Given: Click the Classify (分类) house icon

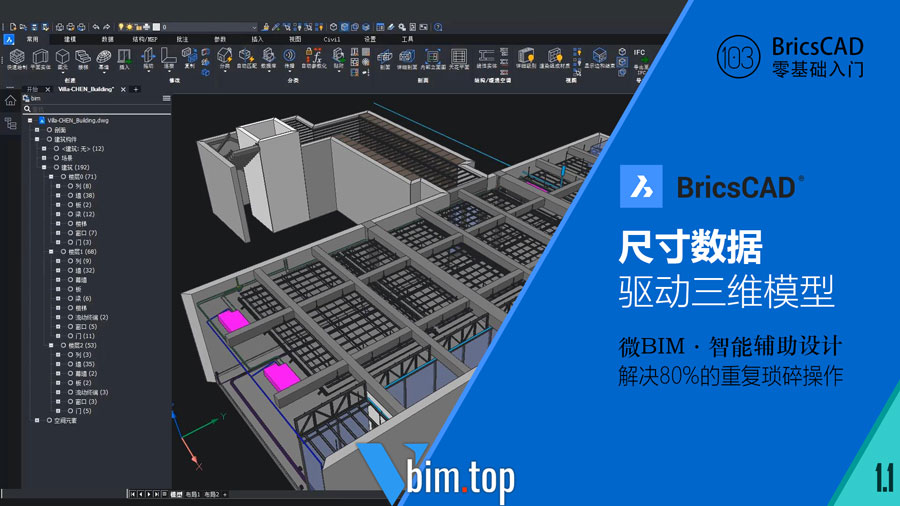Looking at the screenshot, I should tap(224, 56).
